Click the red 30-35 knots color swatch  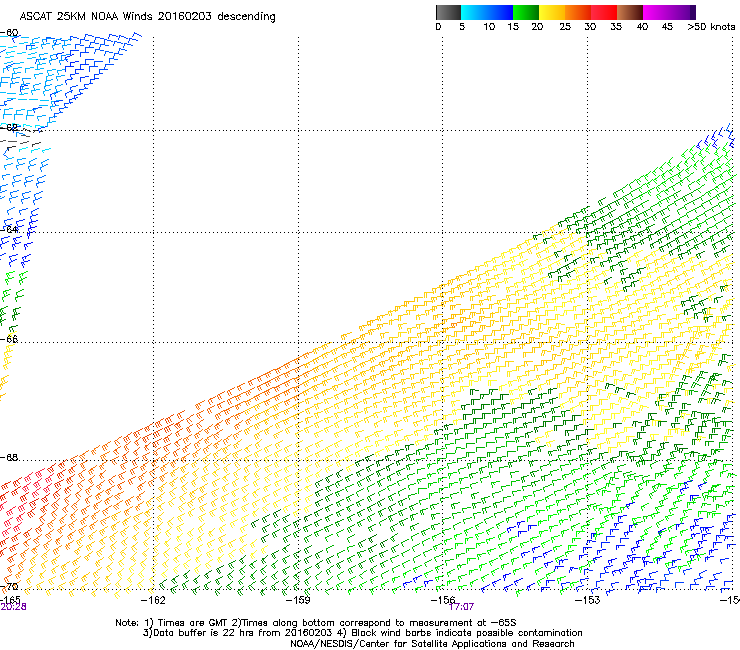(x=604, y=12)
